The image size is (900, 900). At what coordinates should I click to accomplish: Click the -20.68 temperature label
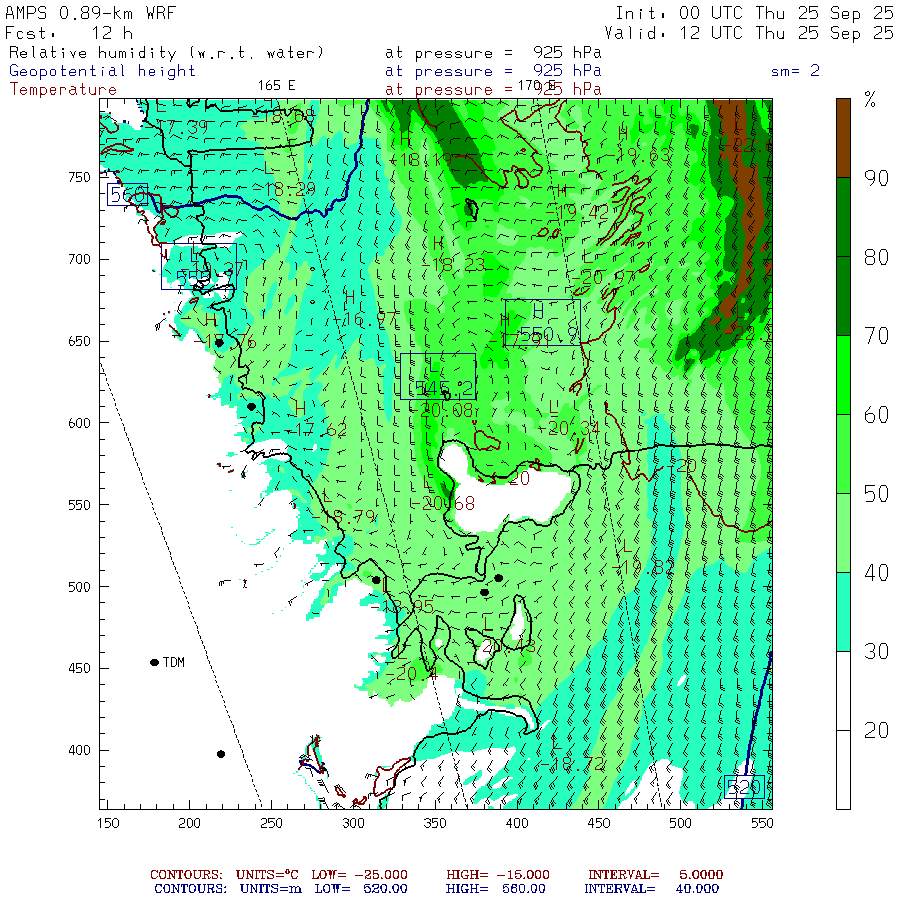pos(444,503)
